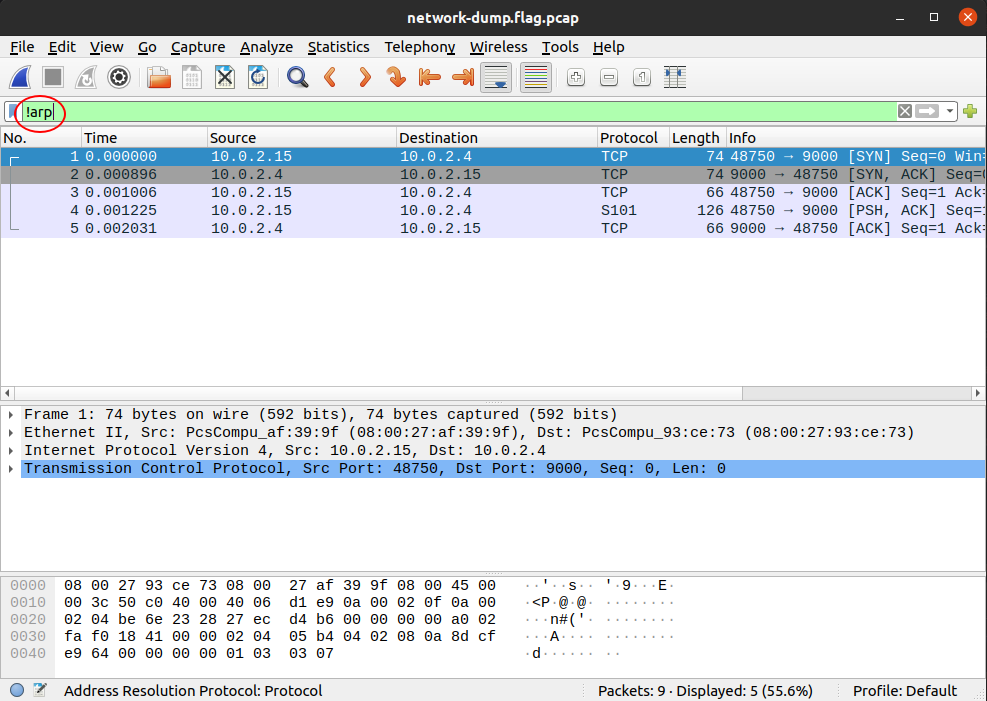Open capture options gear icon
The height and width of the screenshot is (701, 987).
tap(119, 77)
